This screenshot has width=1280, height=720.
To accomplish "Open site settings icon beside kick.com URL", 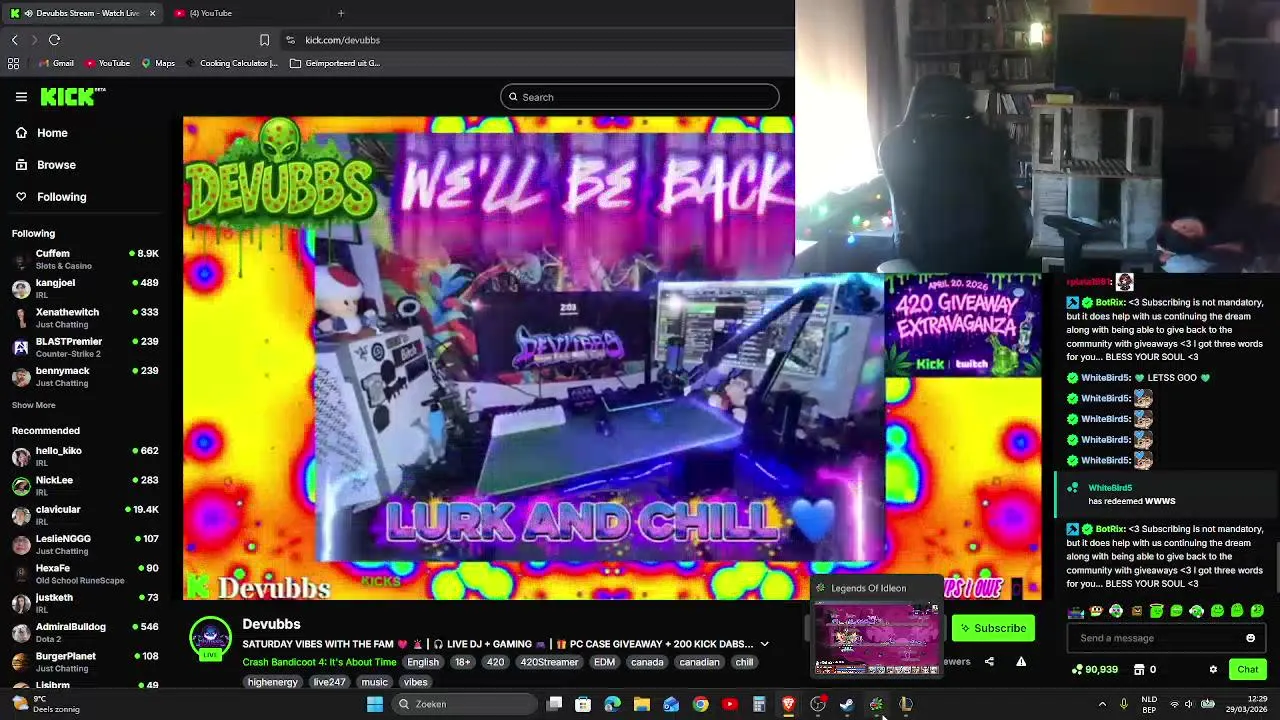I will [x=290, y=40].
